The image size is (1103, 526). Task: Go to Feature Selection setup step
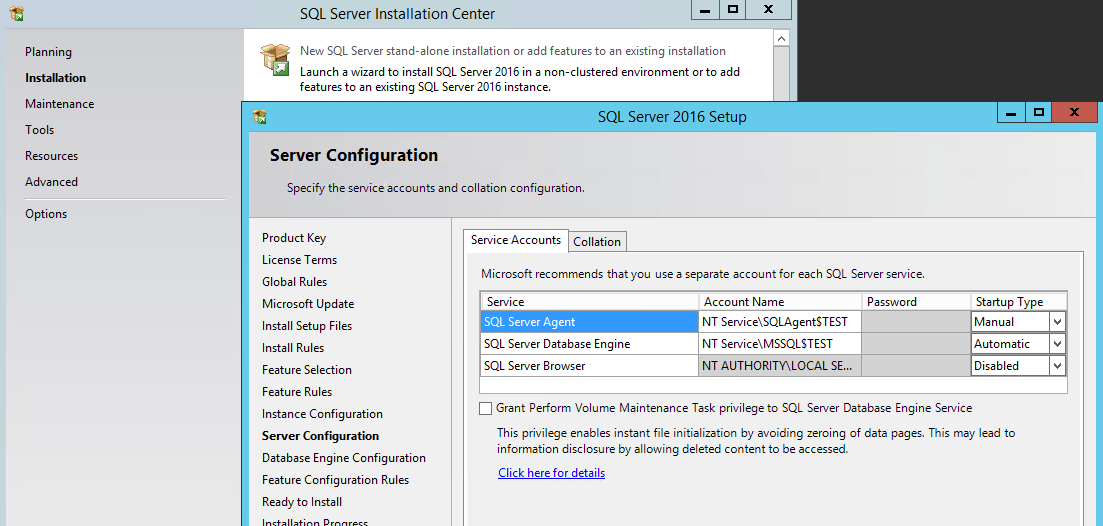pos(307,370)
